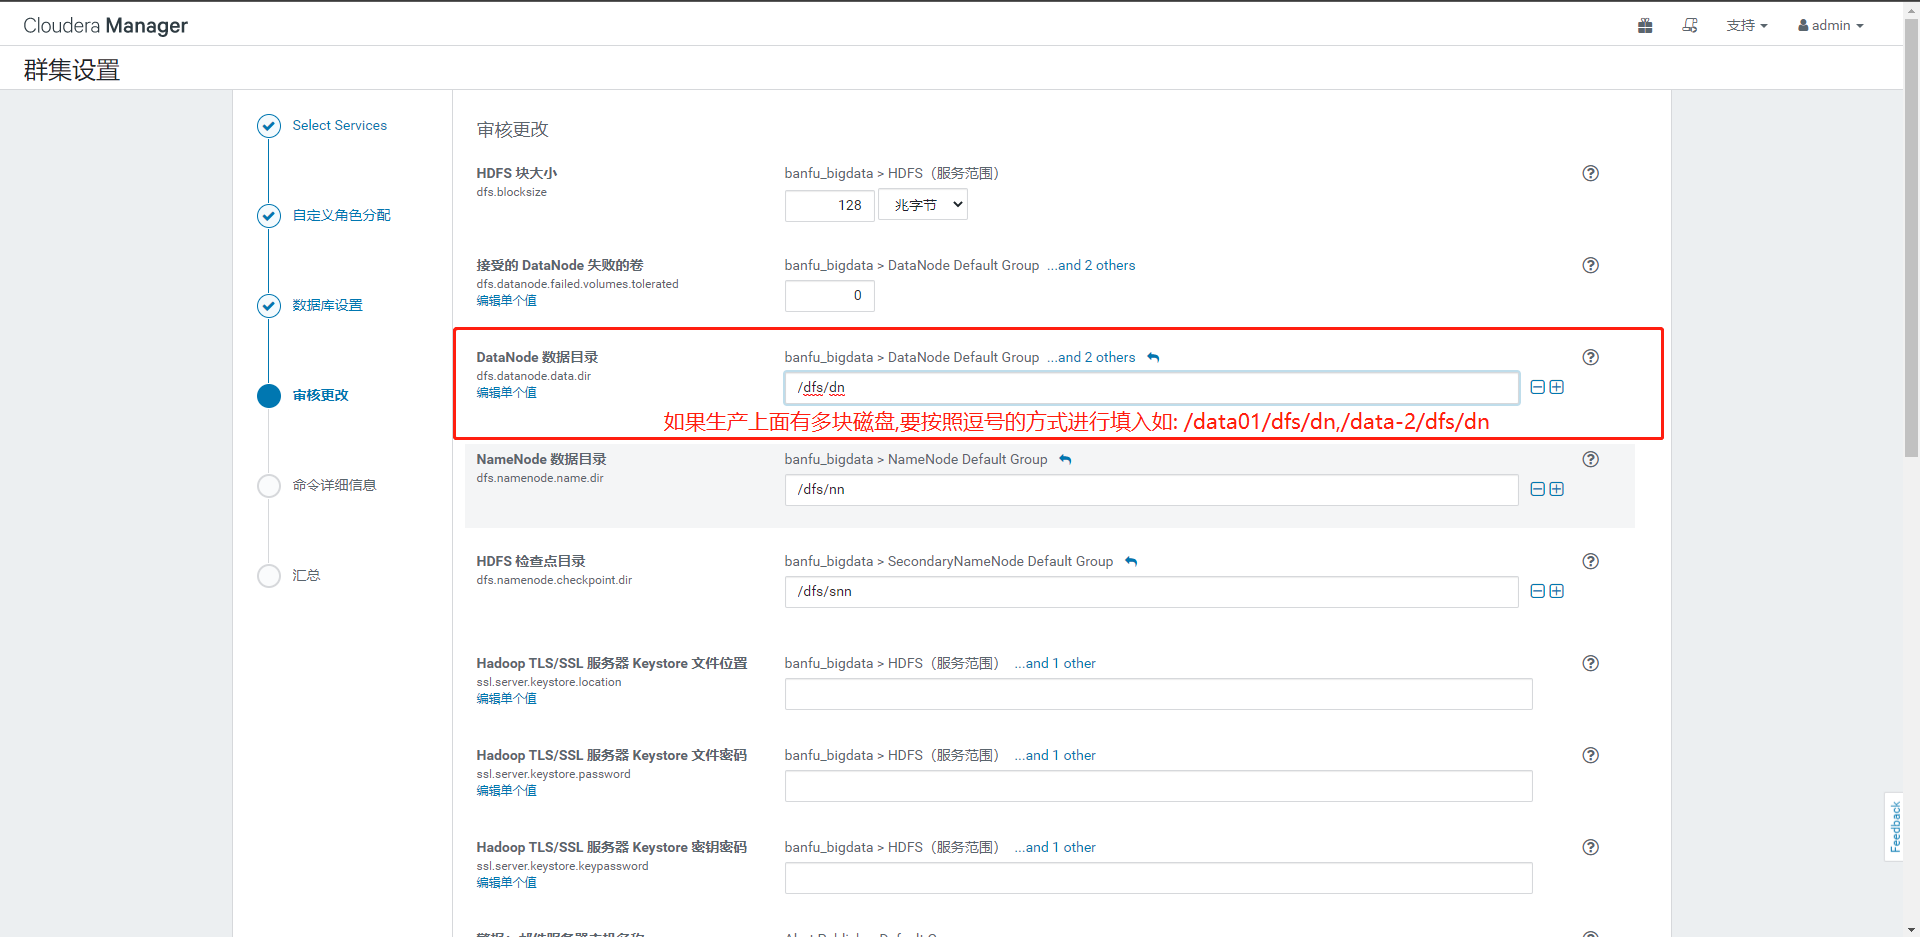The height and width of the screenshot is (937, 1920).
Task: Remove the /dfs/dn DataNode directory entry
Action: (x=1538, y=387)
